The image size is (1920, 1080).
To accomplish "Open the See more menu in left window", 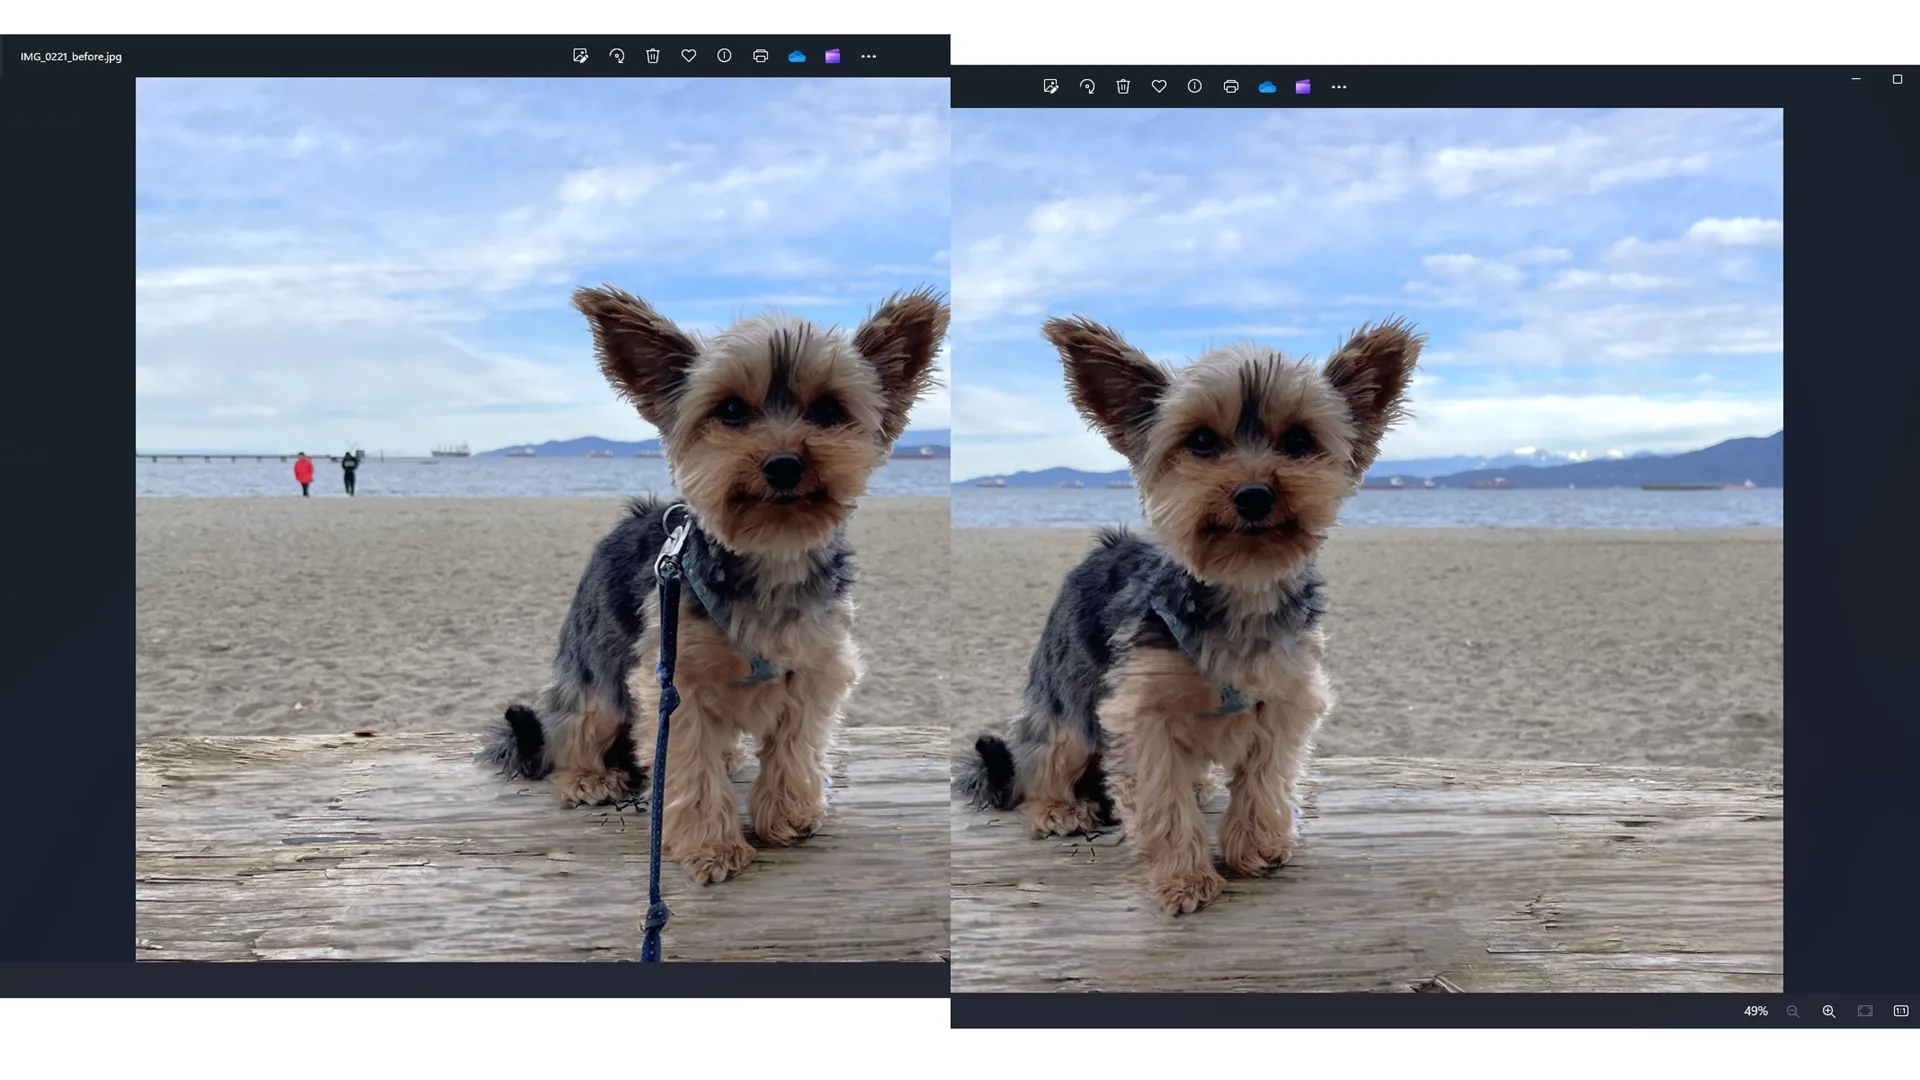I will click(x=868, y=56).
